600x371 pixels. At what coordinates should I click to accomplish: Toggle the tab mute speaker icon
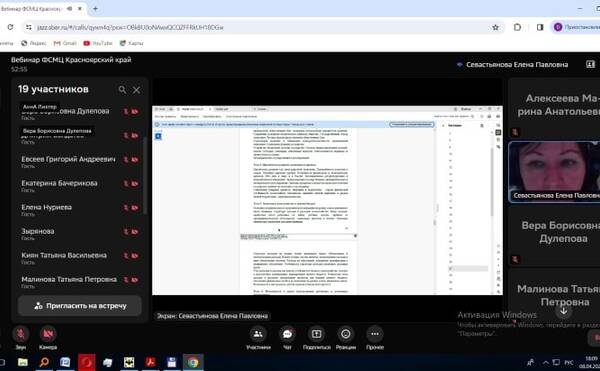[x=70, y=8]
